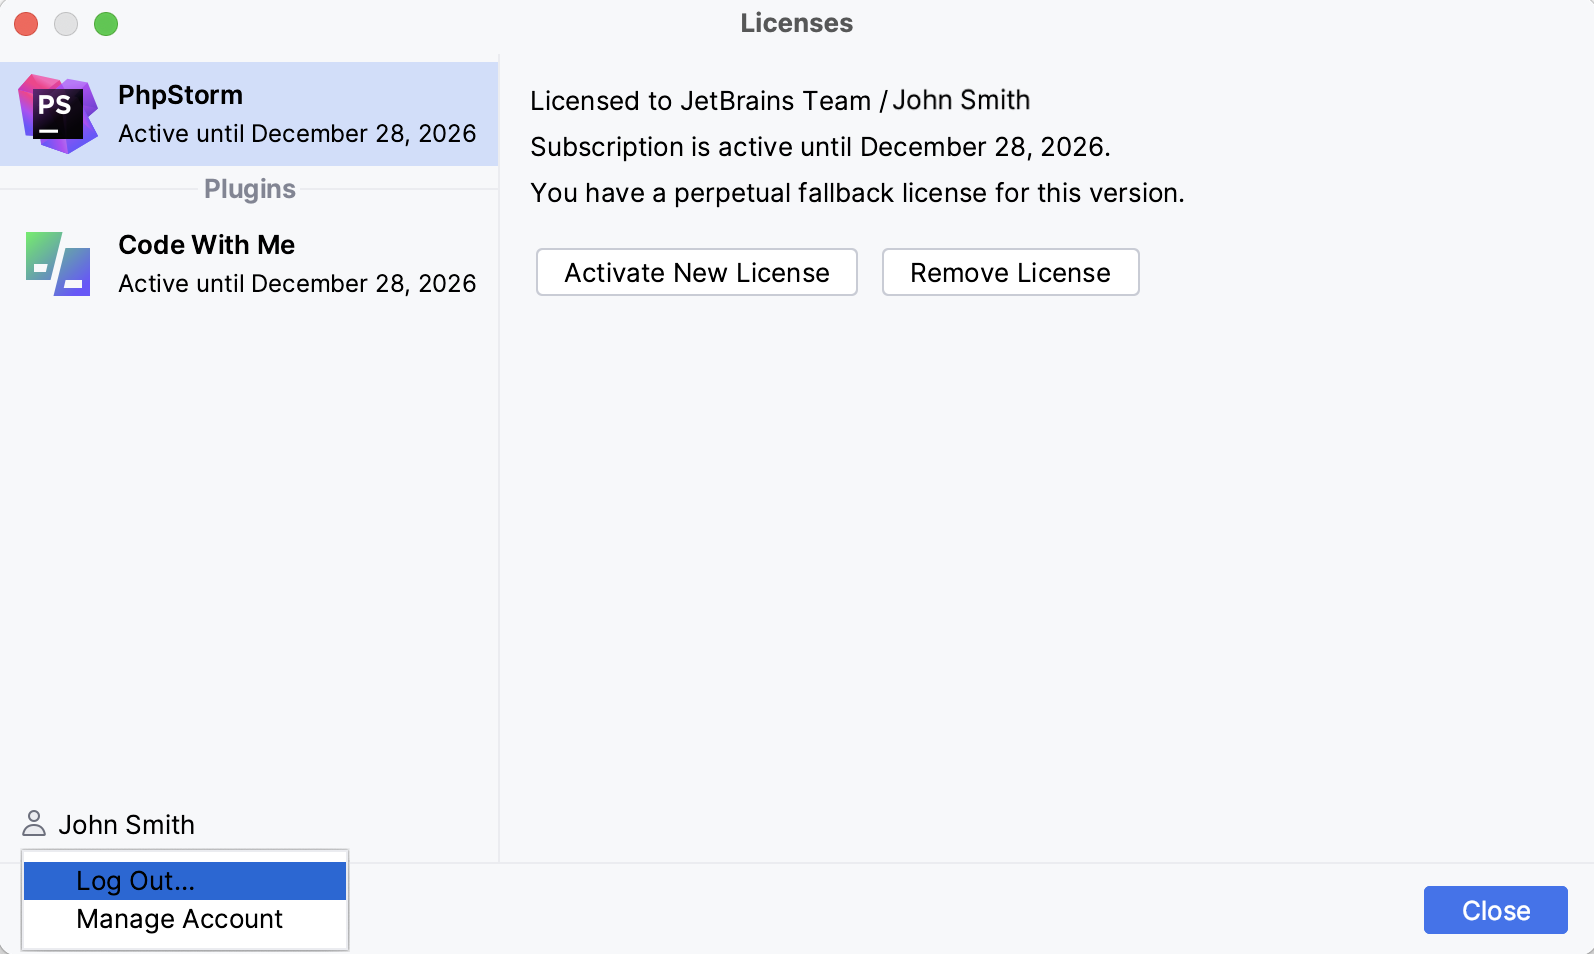Select the Code With Me plugin name
Screen dimensions: 1594x954
tap(206, 245)
